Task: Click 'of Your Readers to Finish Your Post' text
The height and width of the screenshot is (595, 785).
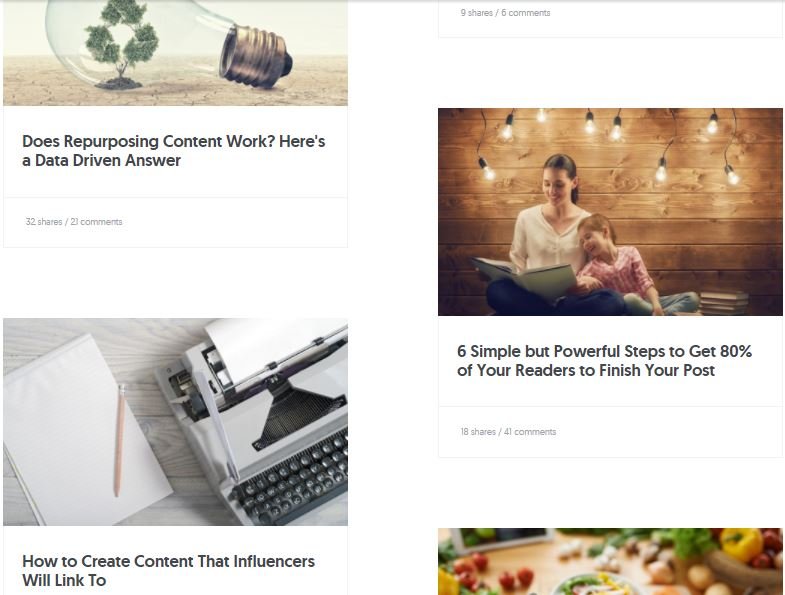Action: pyautogui.click(x=586, y=370)
